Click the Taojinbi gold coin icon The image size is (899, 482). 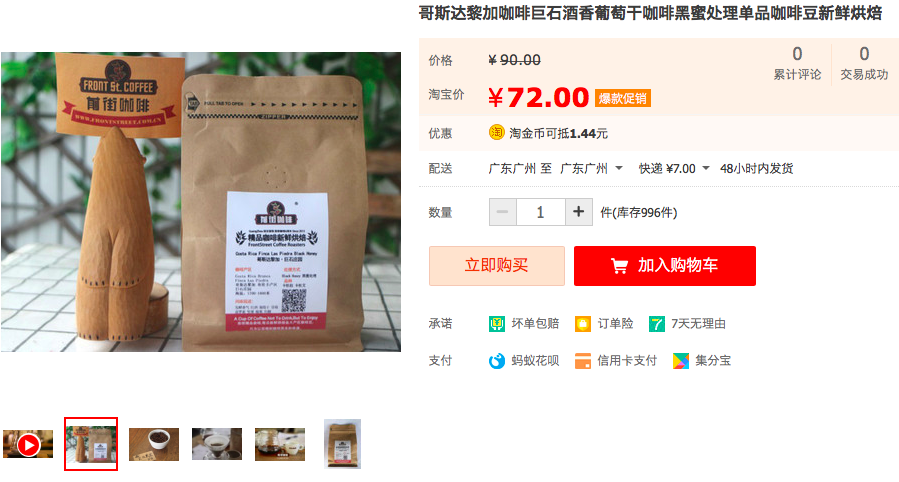coord(497,132)
